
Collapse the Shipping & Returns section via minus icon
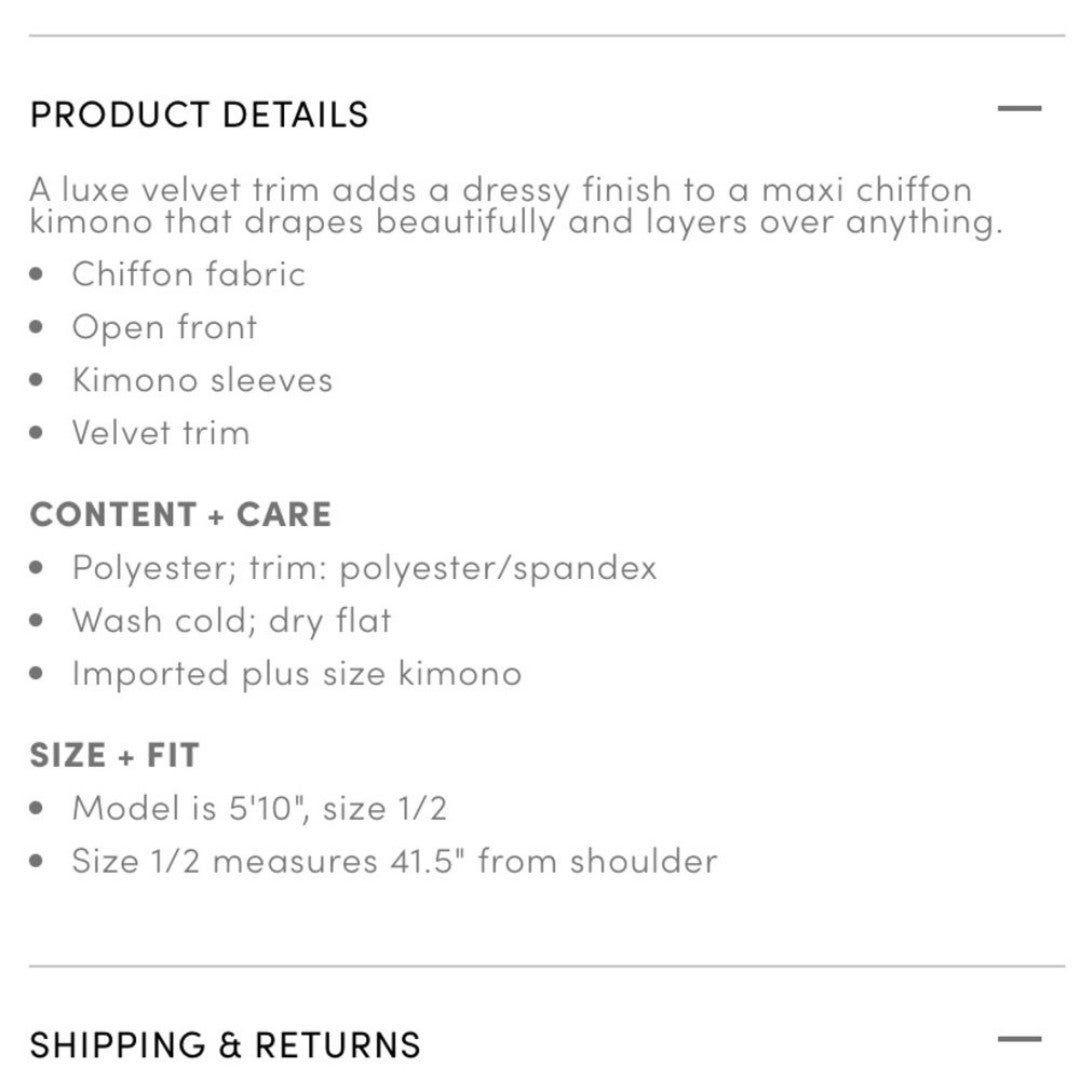click(x=1019, y=1039)
